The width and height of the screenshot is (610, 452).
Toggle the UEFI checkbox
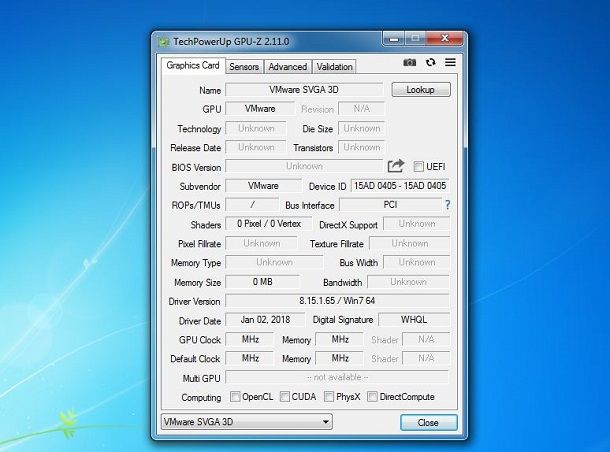[x=418, y=167]
